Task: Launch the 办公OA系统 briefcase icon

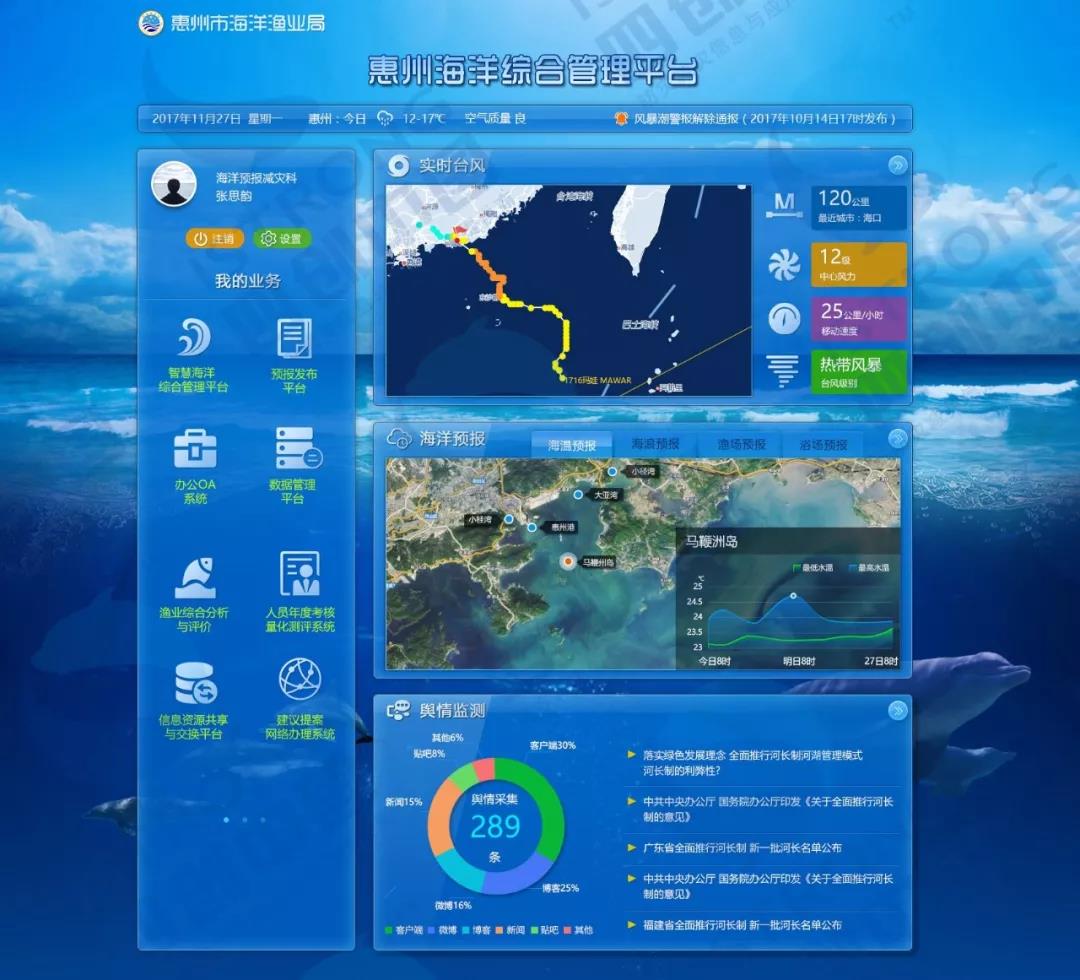Action: point(194,448)
